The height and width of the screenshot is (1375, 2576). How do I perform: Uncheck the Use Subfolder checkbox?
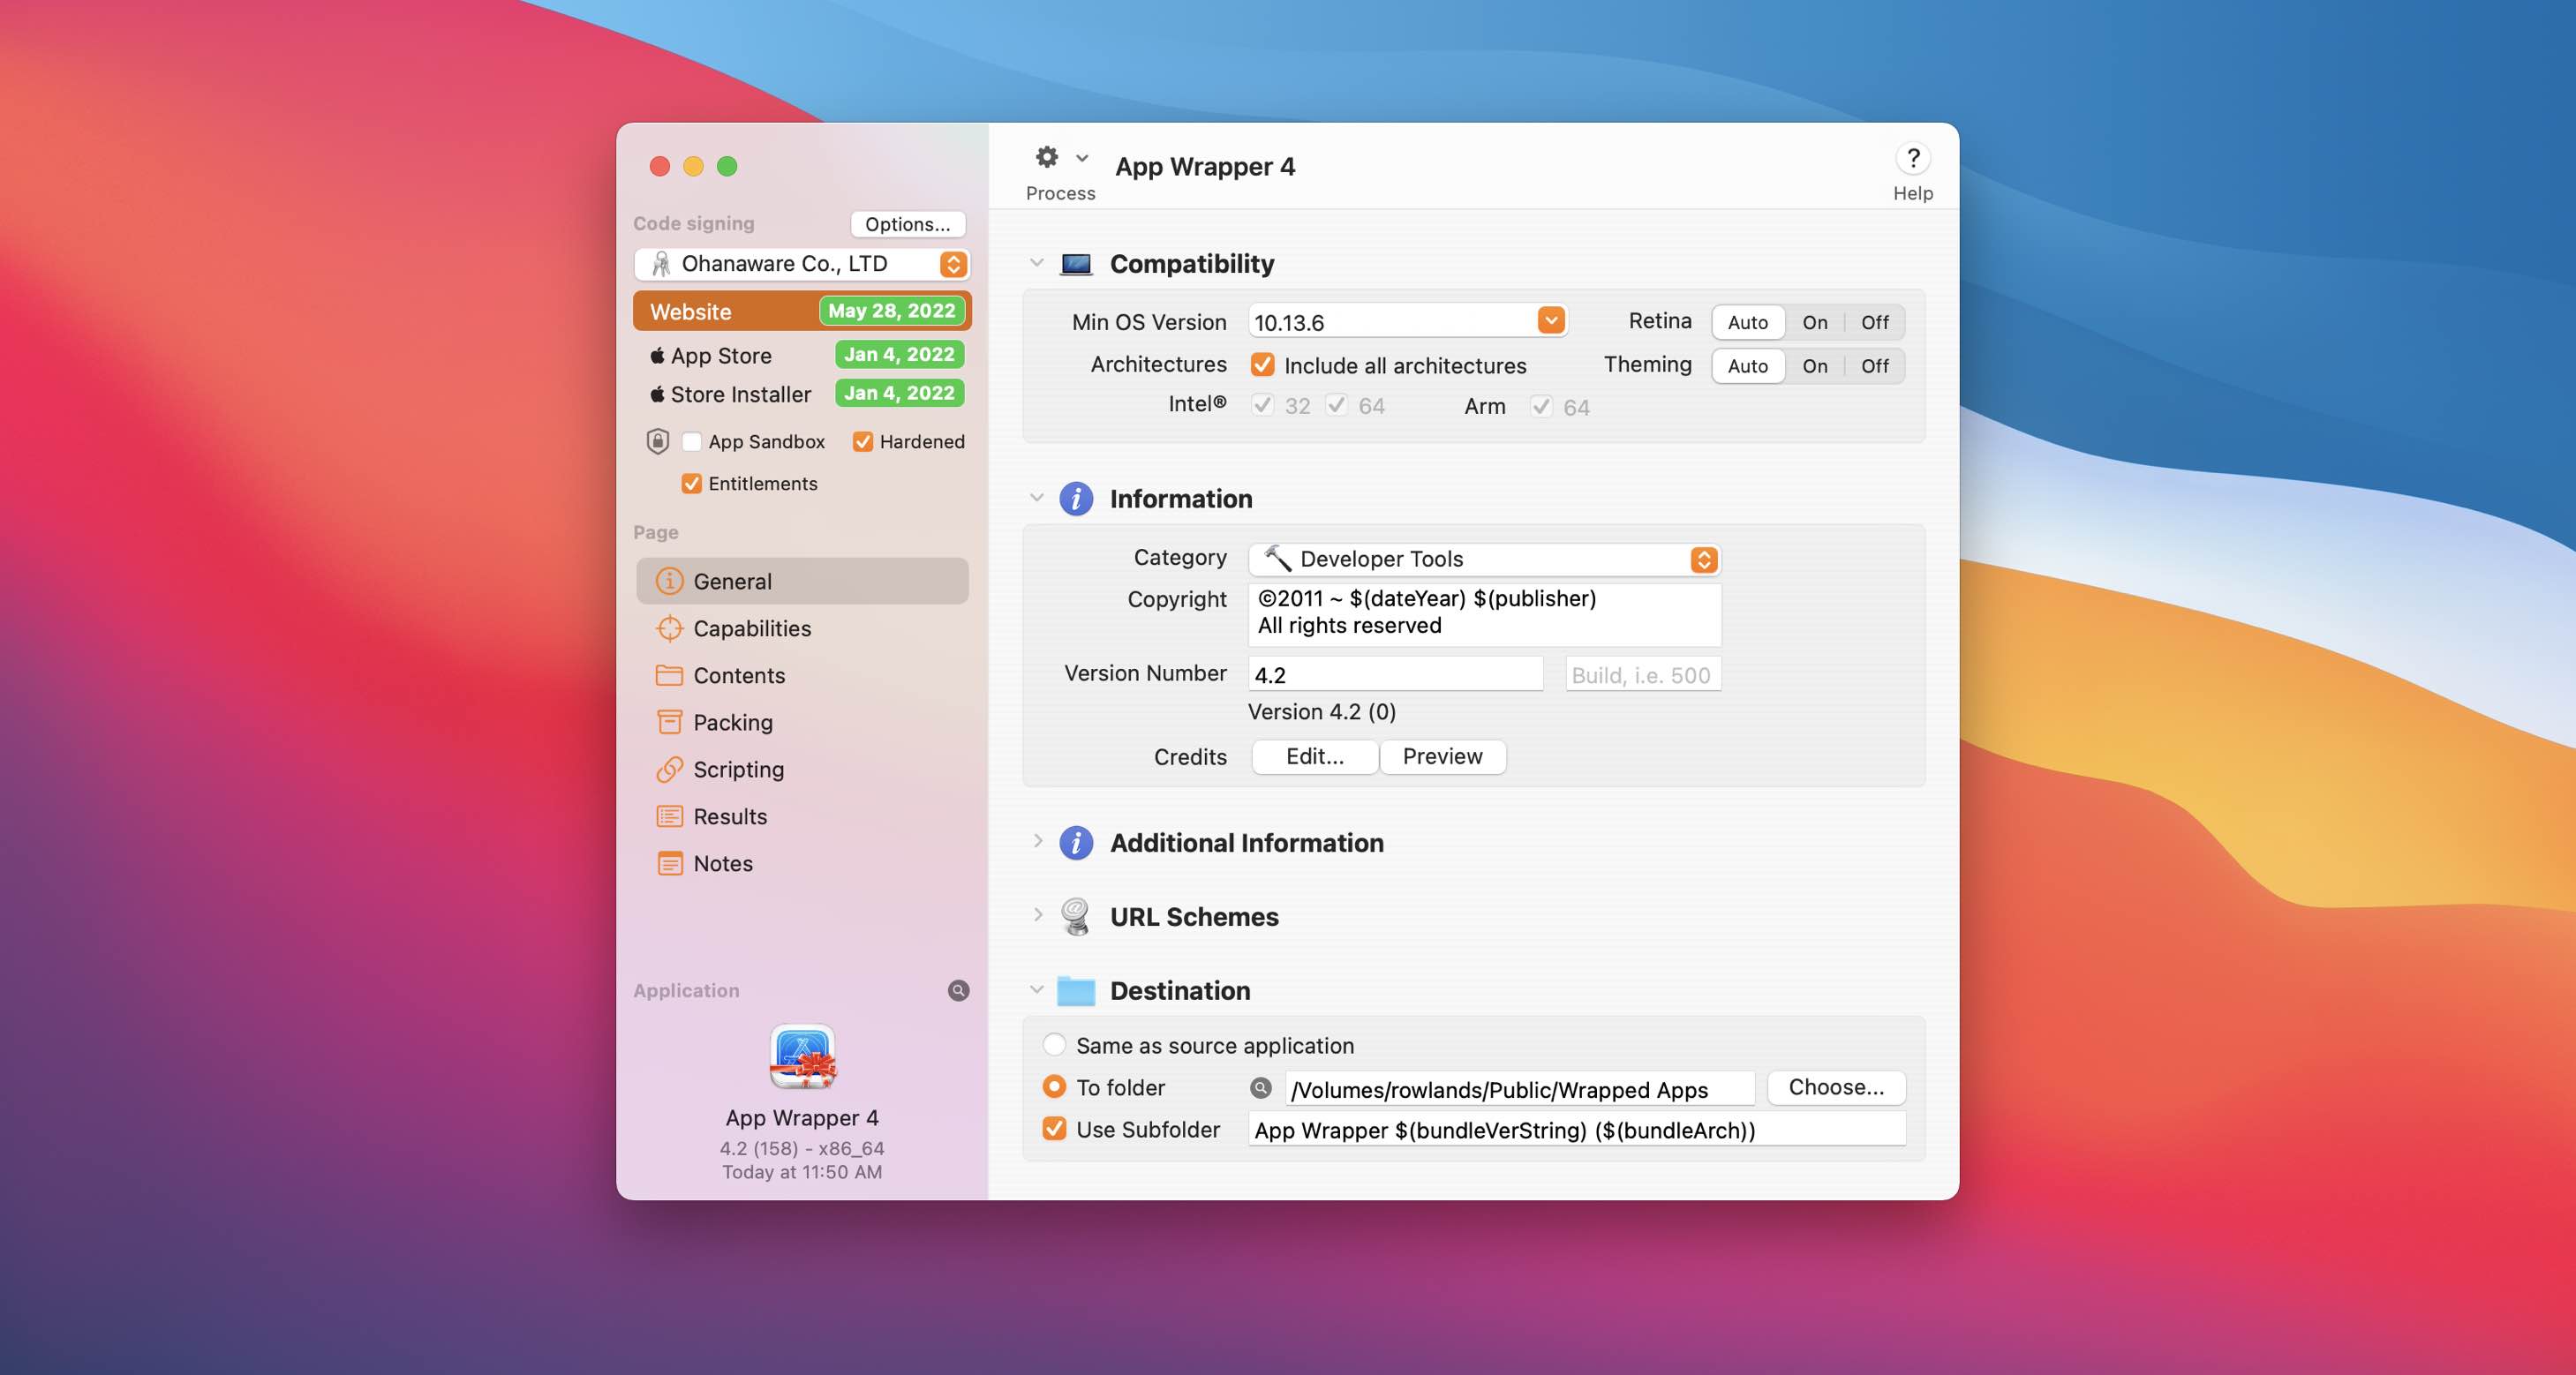coord(1054,1129)
